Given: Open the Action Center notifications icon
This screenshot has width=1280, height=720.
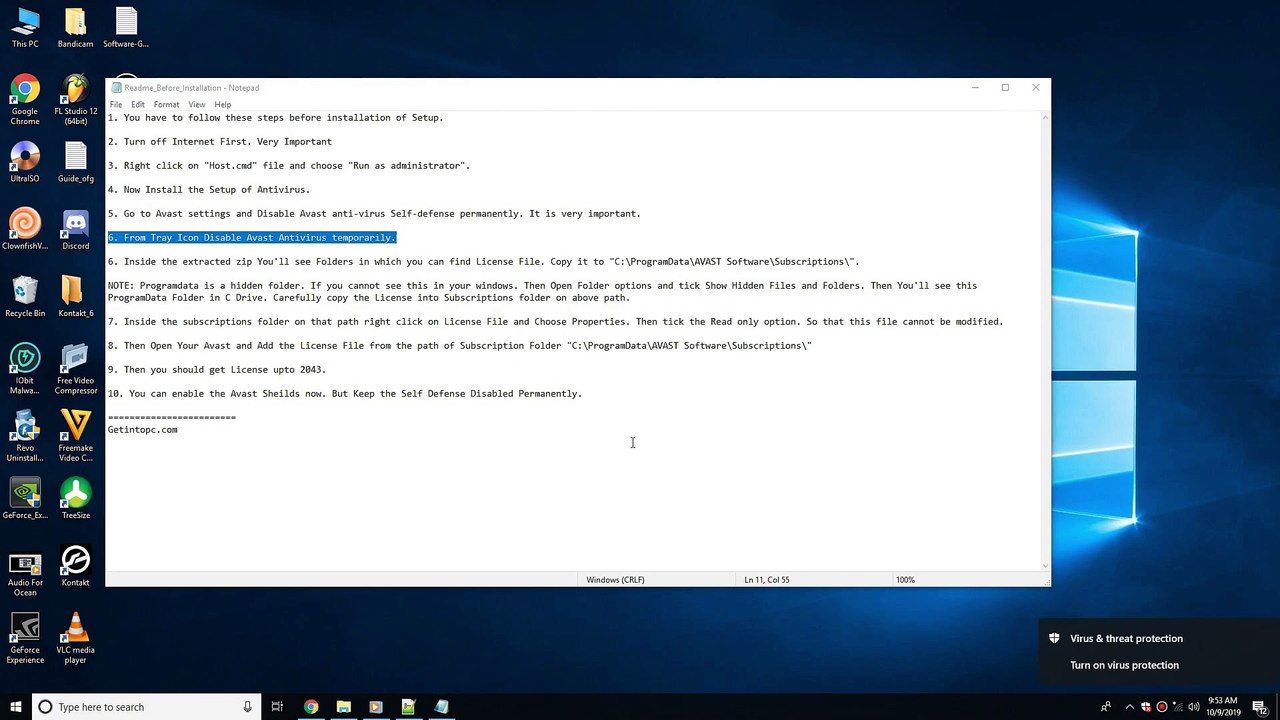Looking at the screenshot, I should tap(1261, 707).
